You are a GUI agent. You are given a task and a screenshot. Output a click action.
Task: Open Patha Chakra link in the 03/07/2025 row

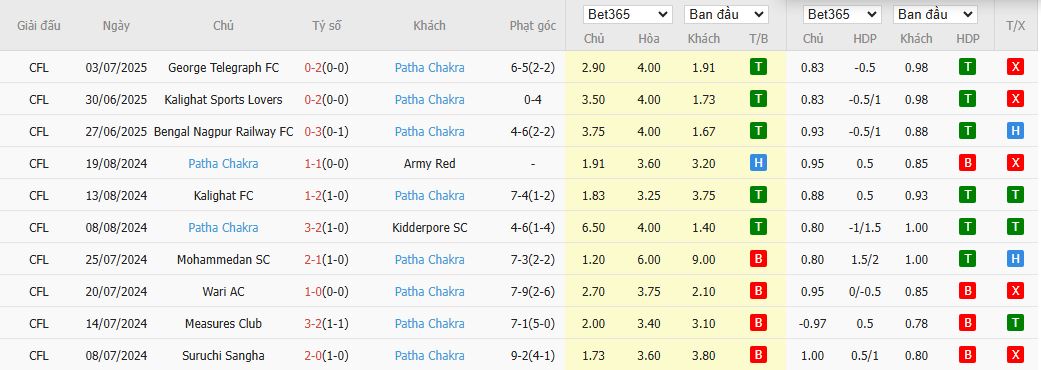(430, 67)
